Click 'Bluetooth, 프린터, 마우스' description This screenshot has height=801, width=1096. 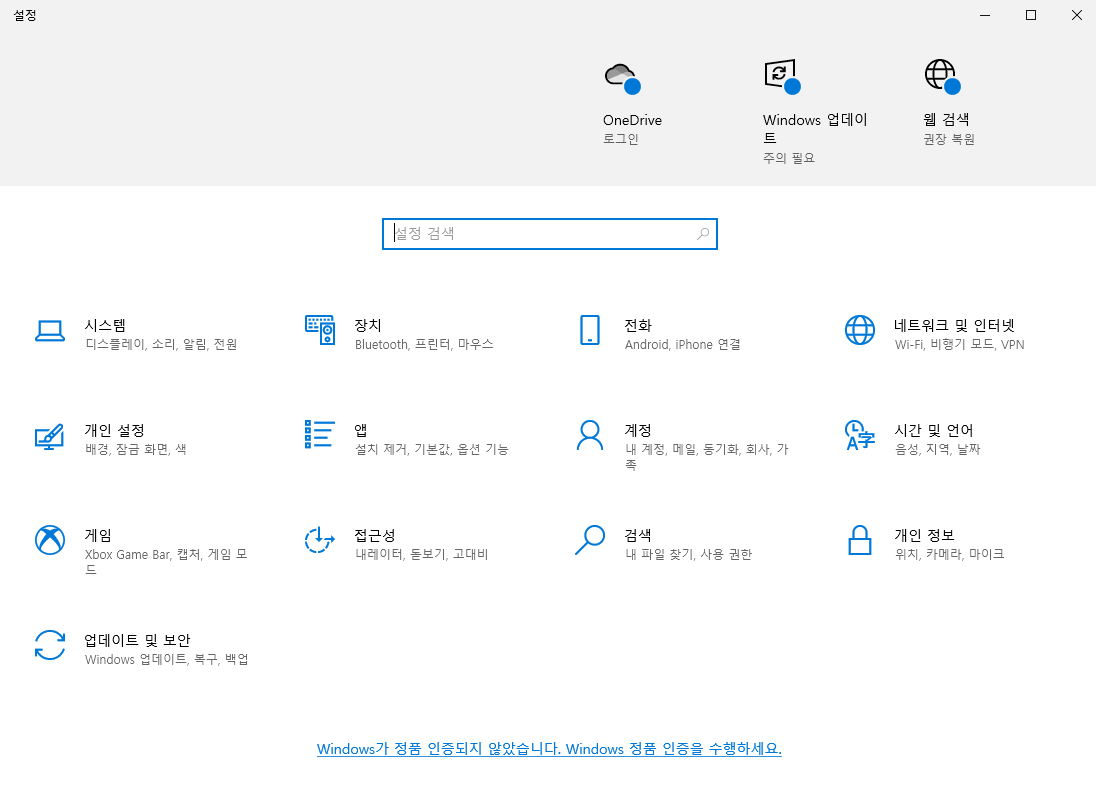pos(424,345)
